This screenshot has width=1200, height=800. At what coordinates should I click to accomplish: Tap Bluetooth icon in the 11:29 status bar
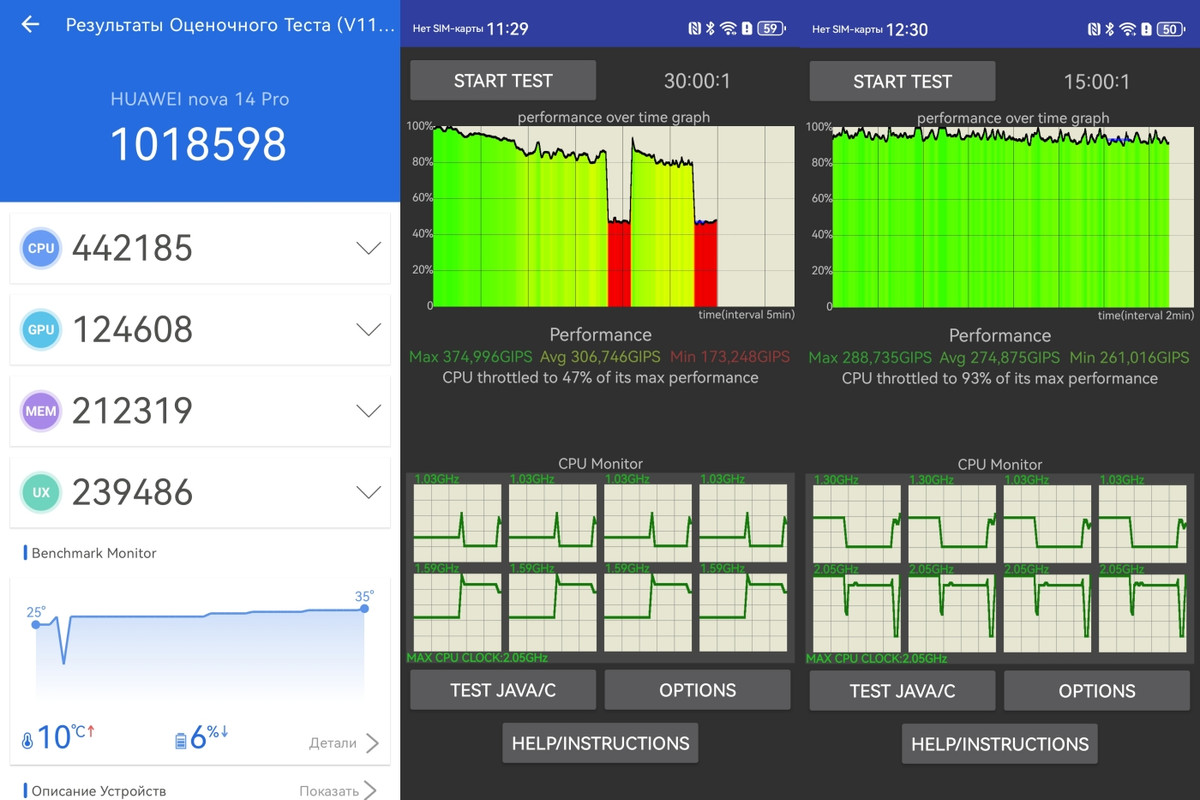point(711,29)
